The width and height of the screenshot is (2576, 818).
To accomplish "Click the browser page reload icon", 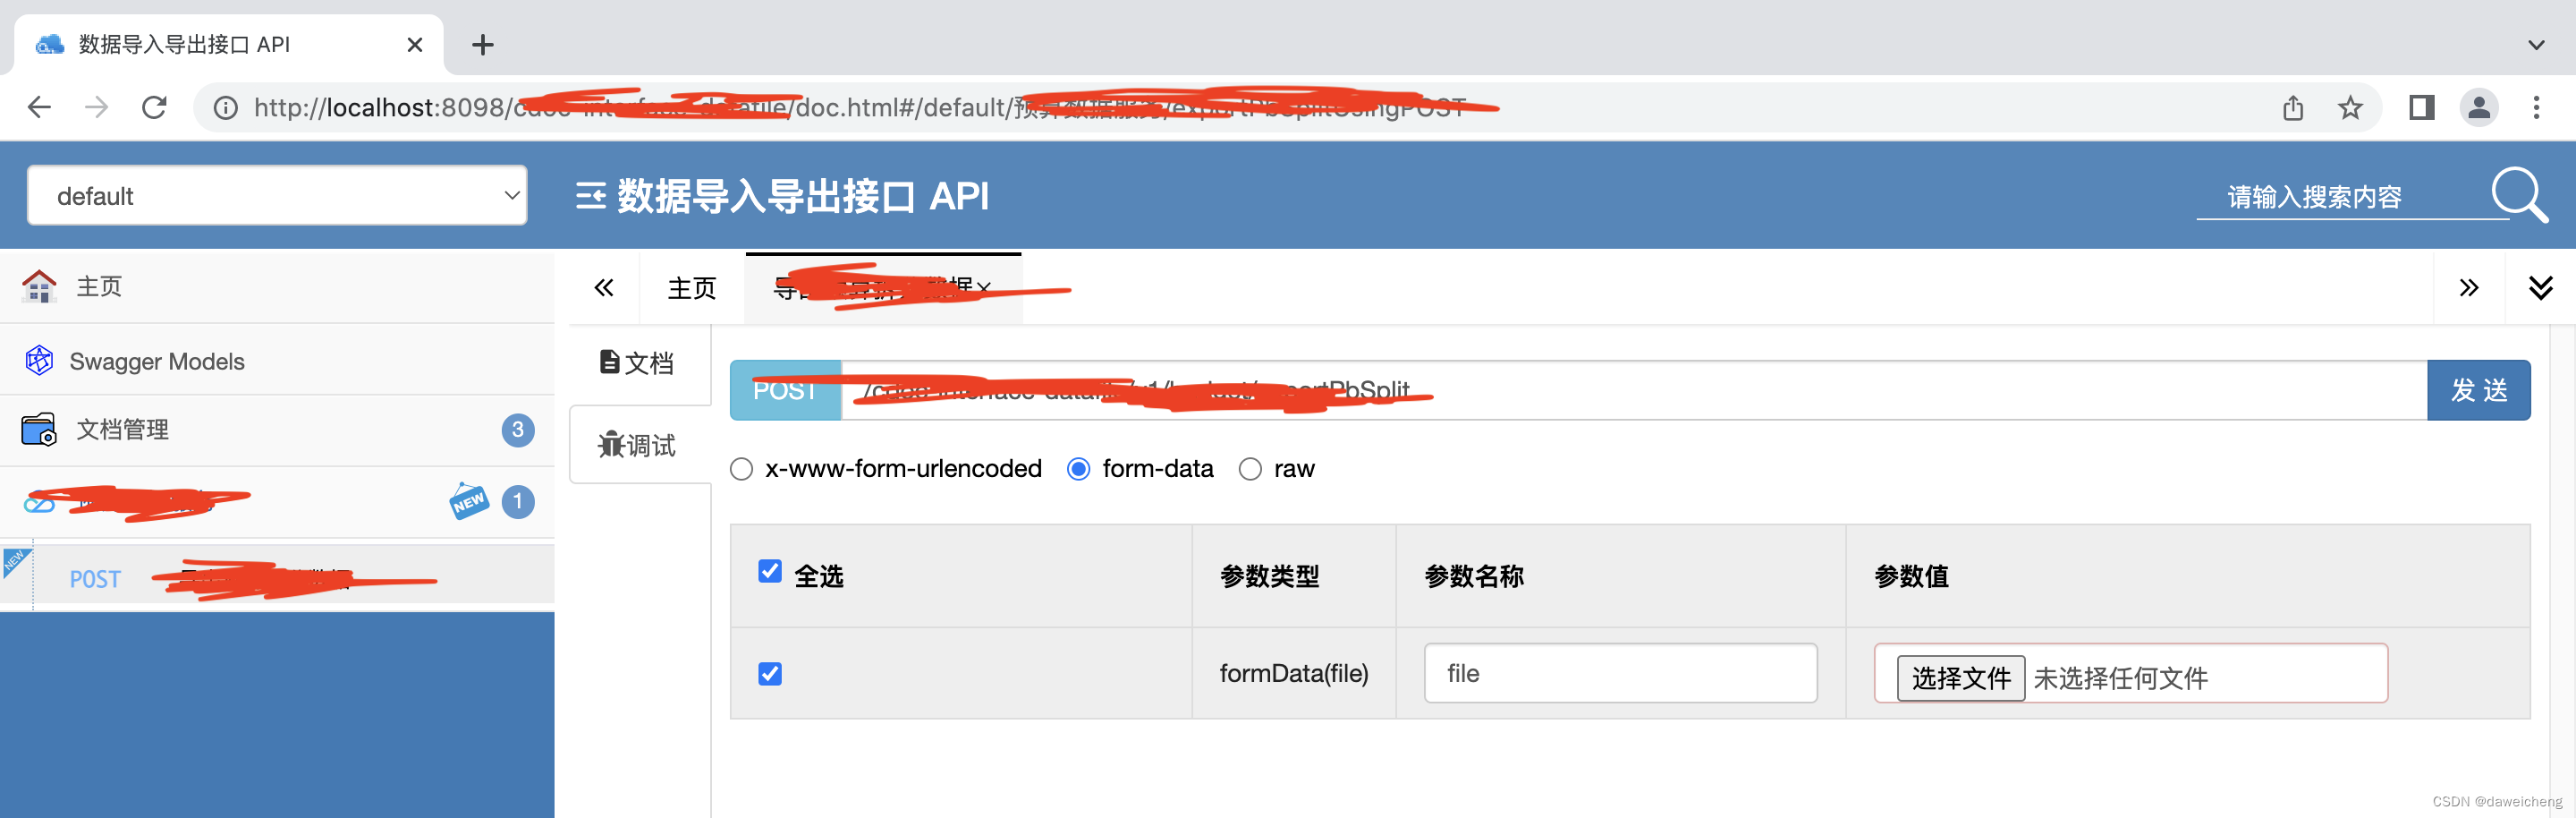I will coord(154,107).
